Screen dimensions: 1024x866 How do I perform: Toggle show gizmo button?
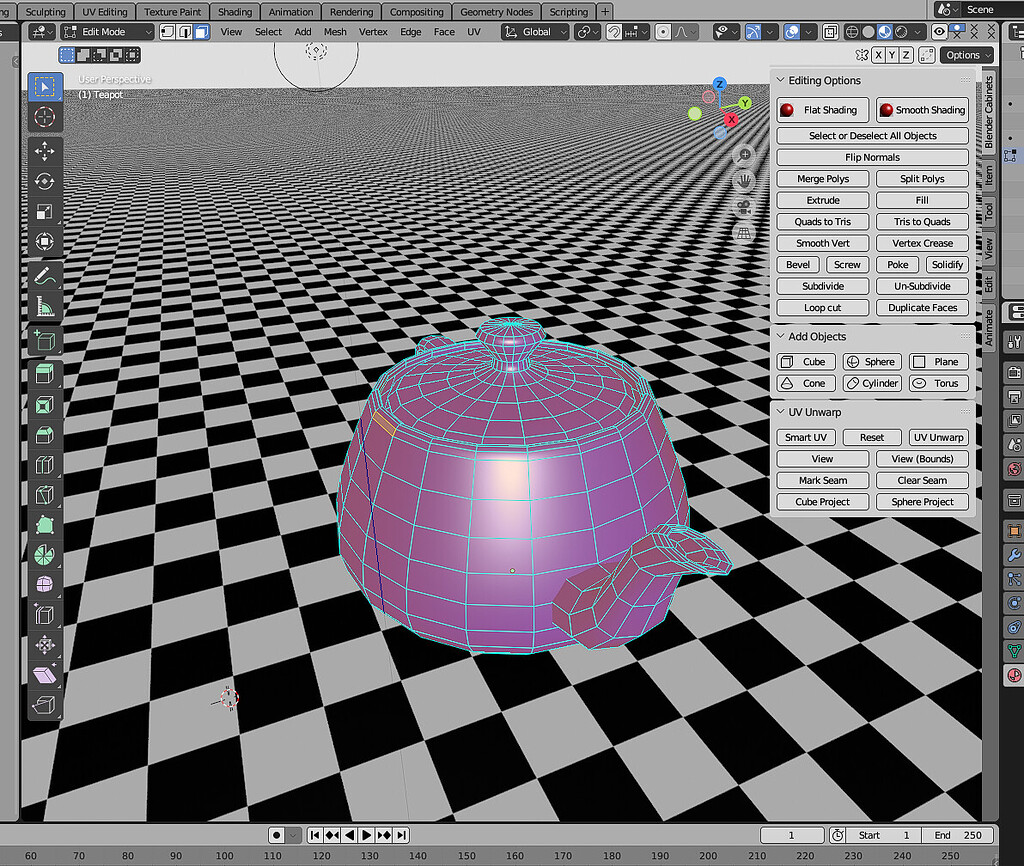(x=753, y=32)
